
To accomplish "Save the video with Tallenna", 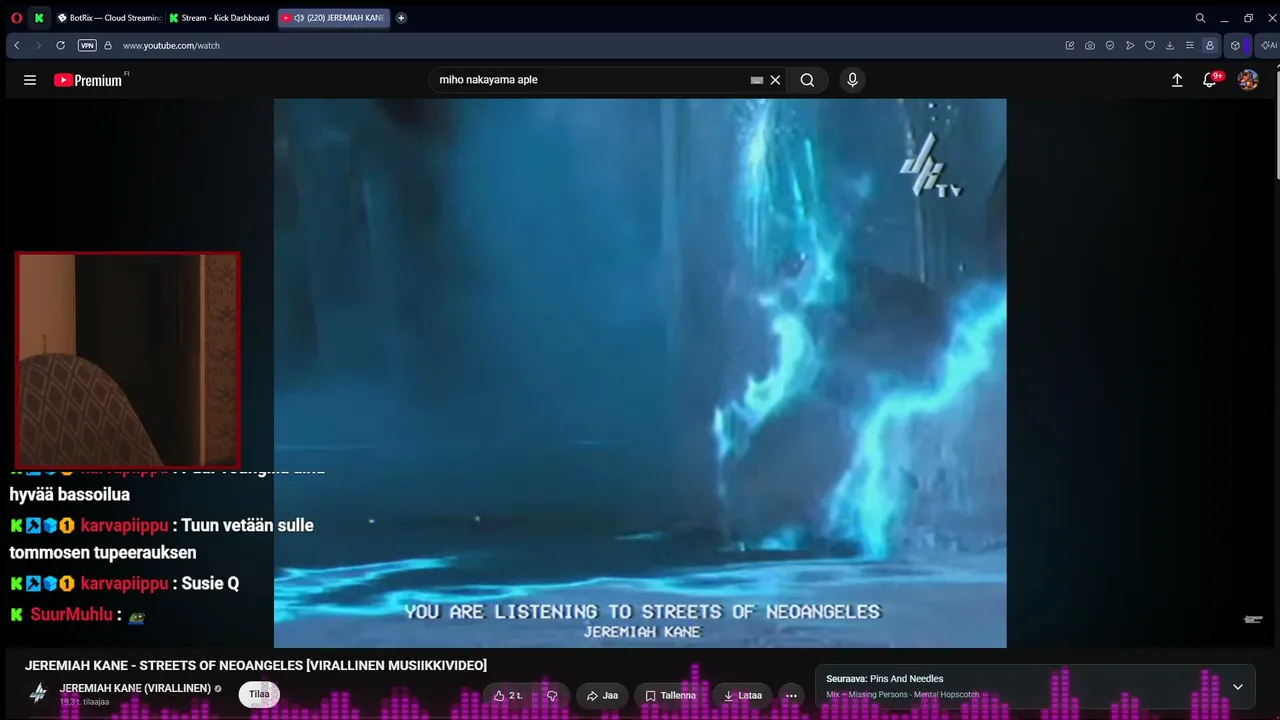I will click(x=671, y=696).
